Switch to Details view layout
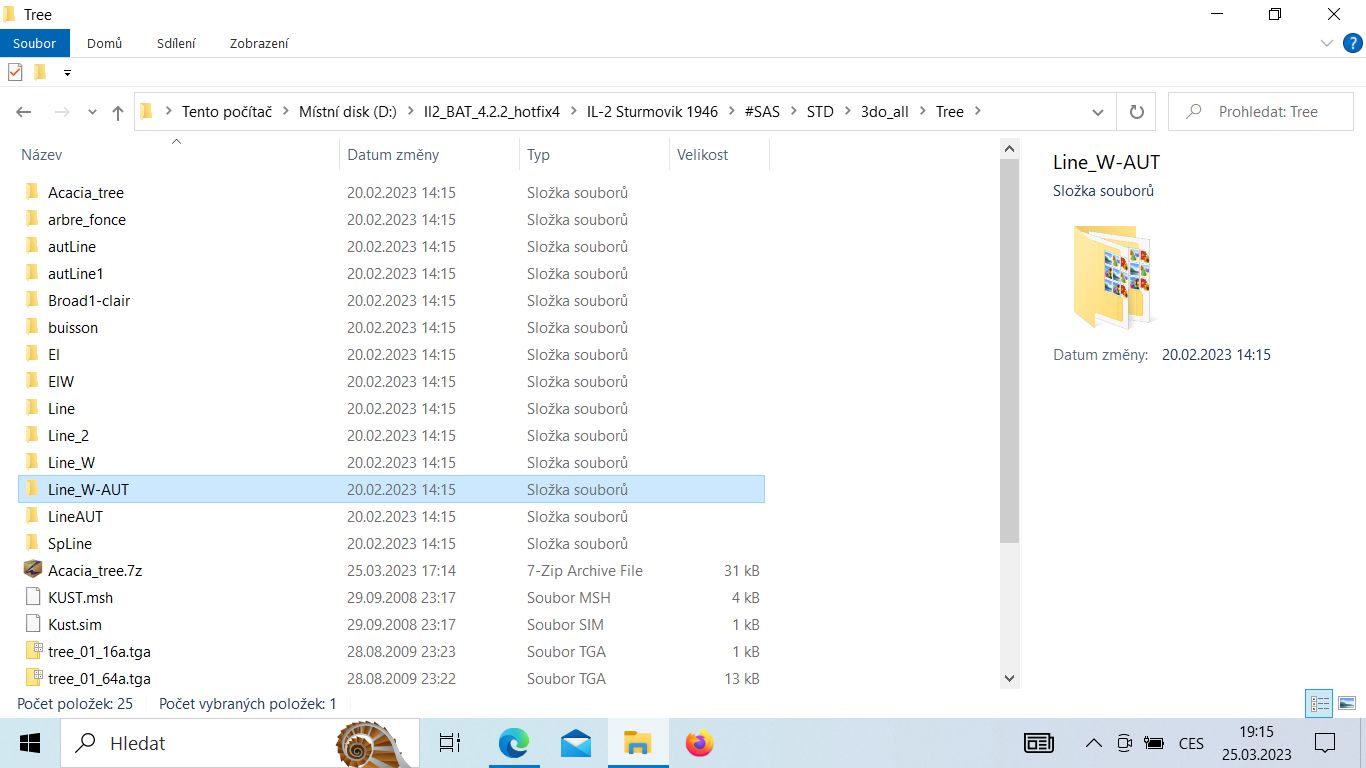Viewport: 1366px width, 768px height. click(x=1320, y=704)
